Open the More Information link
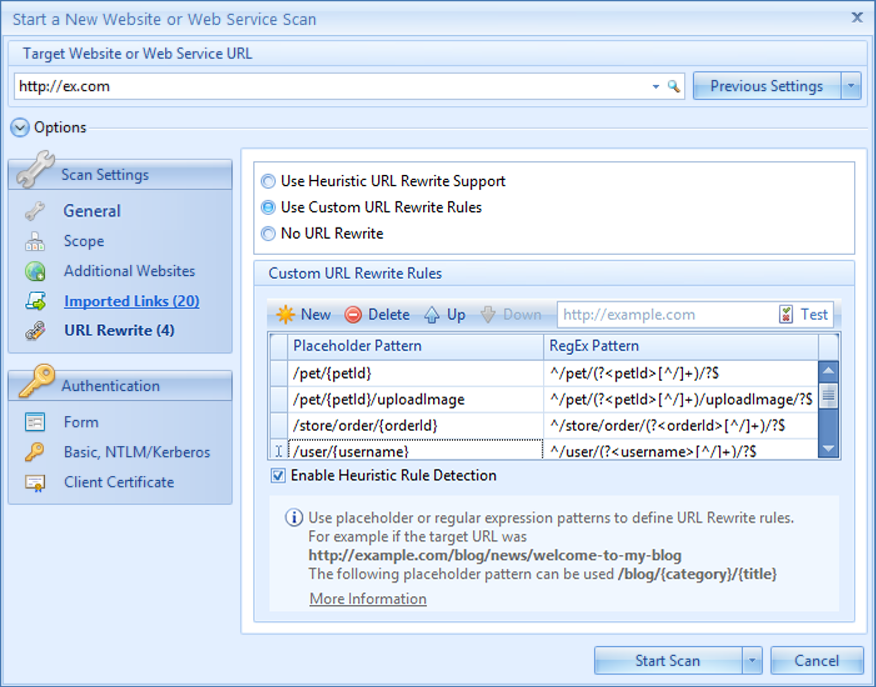 pyautogui.click(x=368, y=599)
